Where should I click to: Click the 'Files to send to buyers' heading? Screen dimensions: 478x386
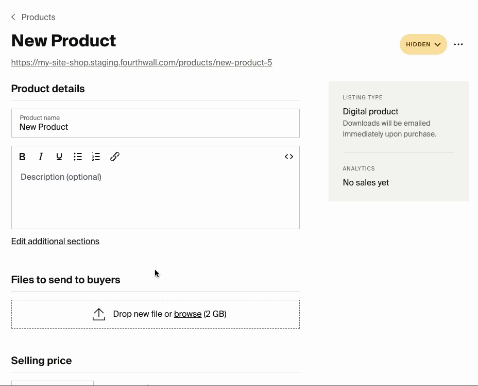[x=66, y=280]
